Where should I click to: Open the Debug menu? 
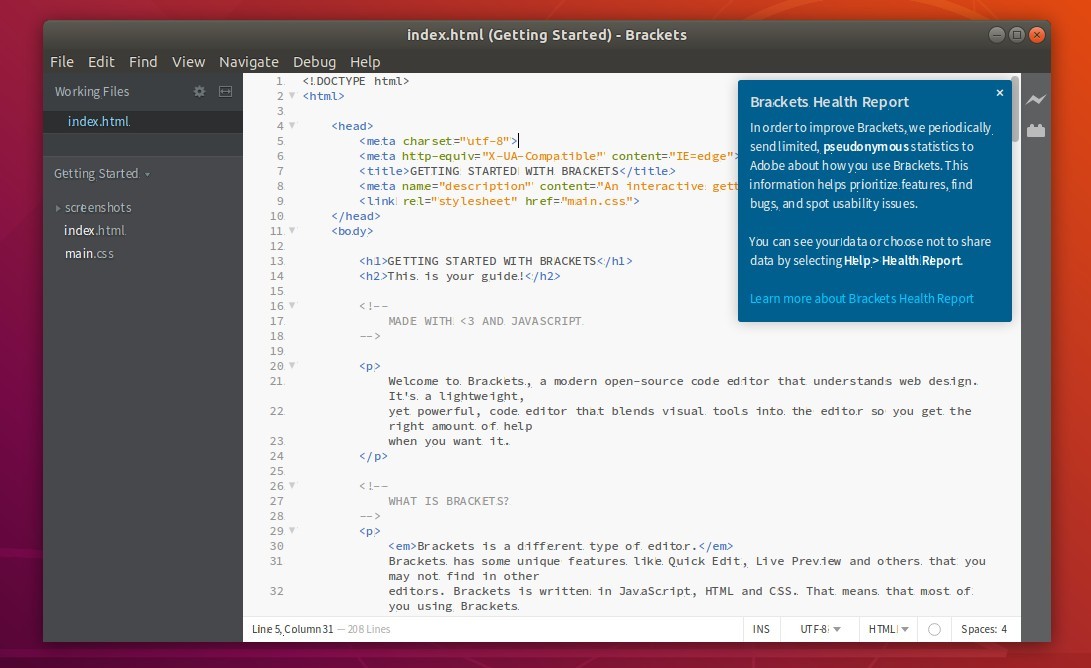click(x=314, y=61)
